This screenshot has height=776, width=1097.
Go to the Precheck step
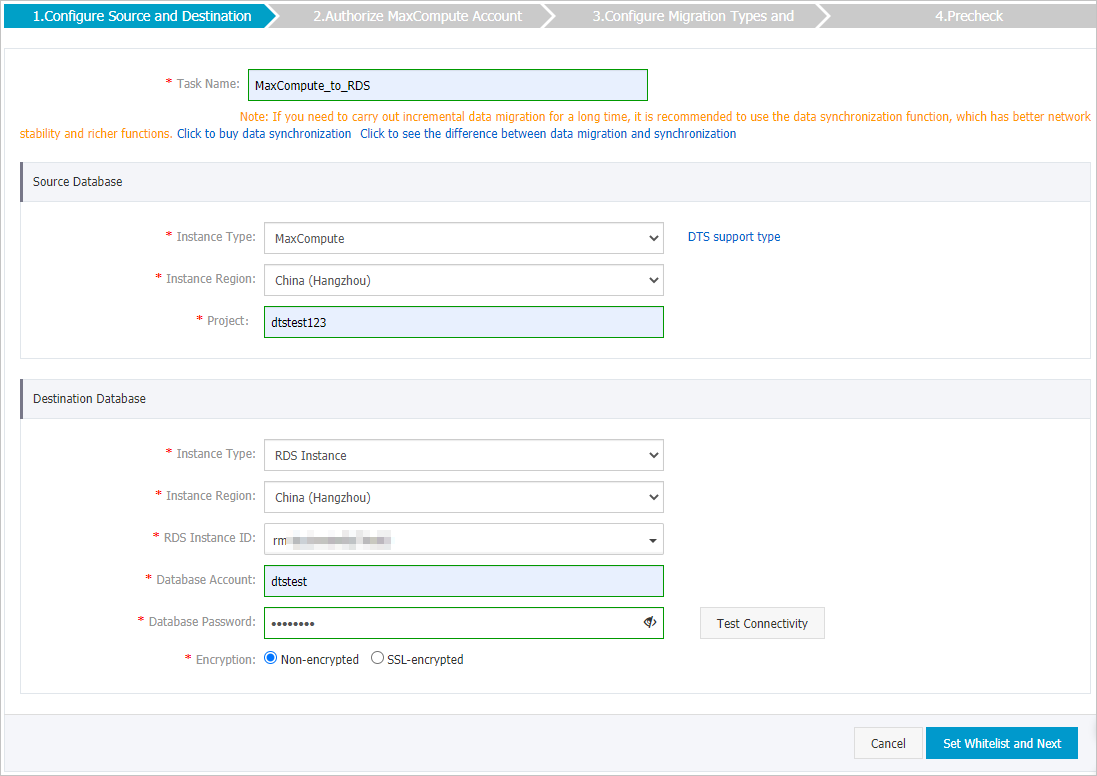pos(968,15)
